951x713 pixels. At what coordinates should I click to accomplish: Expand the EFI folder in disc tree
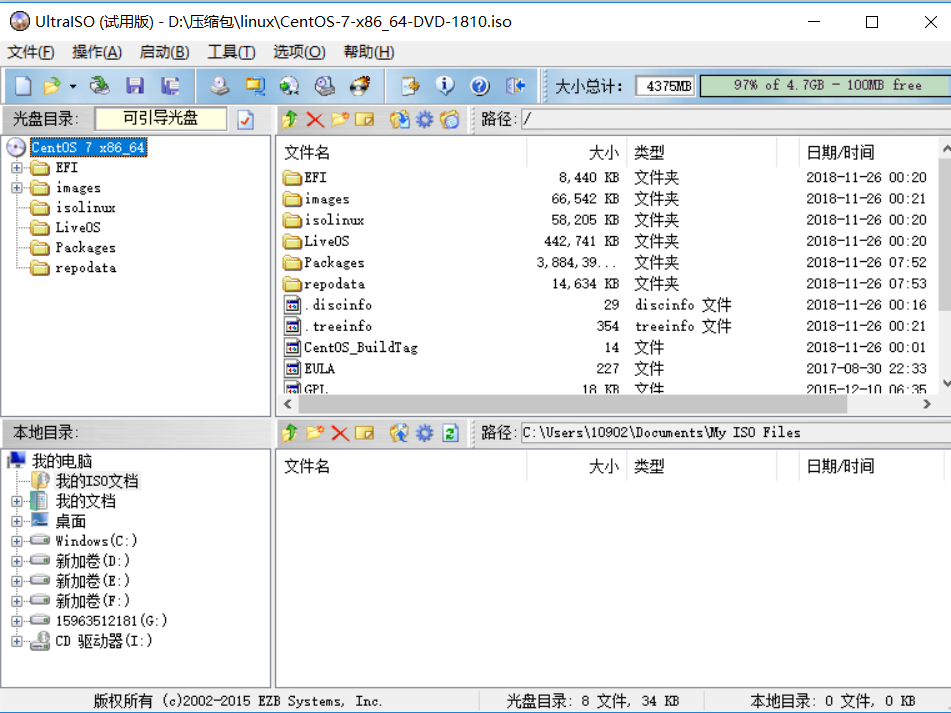[x=17, y=167]
